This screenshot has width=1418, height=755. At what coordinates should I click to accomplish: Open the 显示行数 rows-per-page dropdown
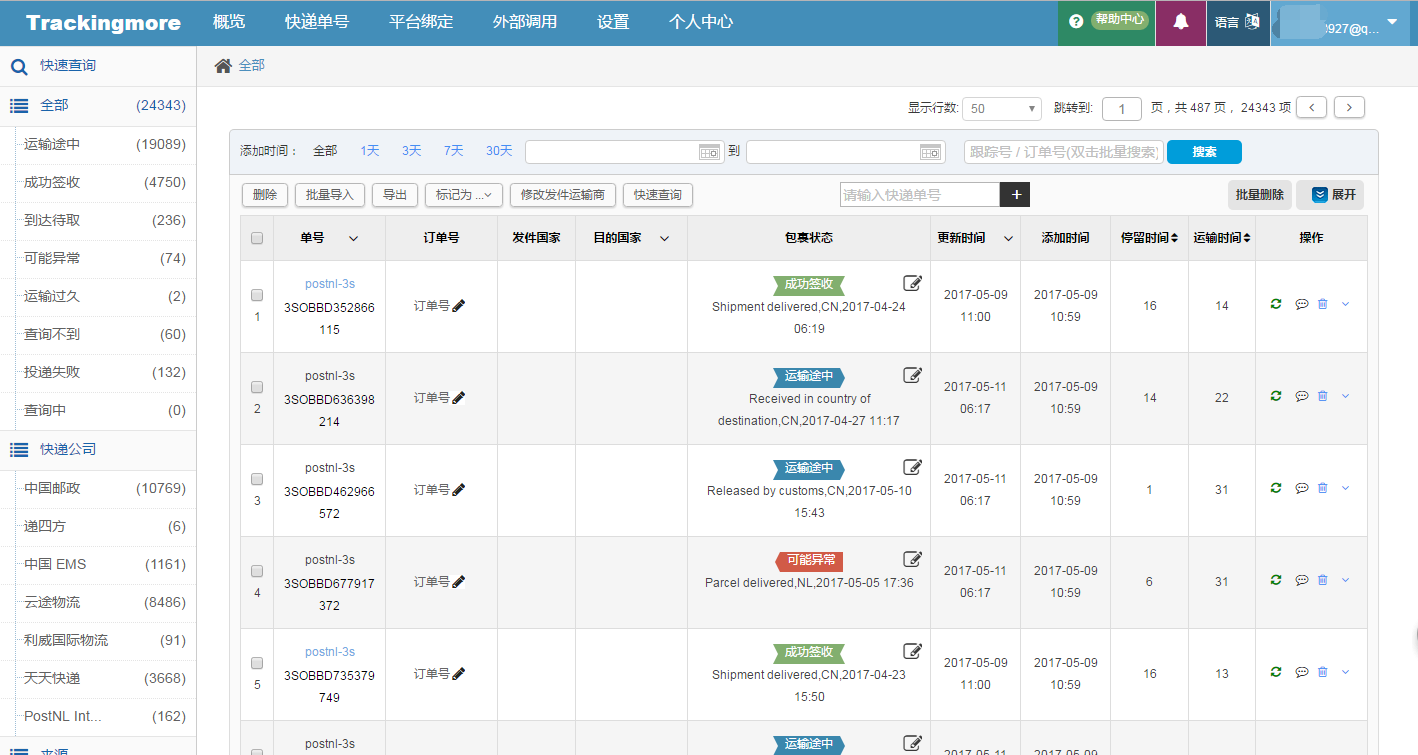click(x=1001, y=108)
